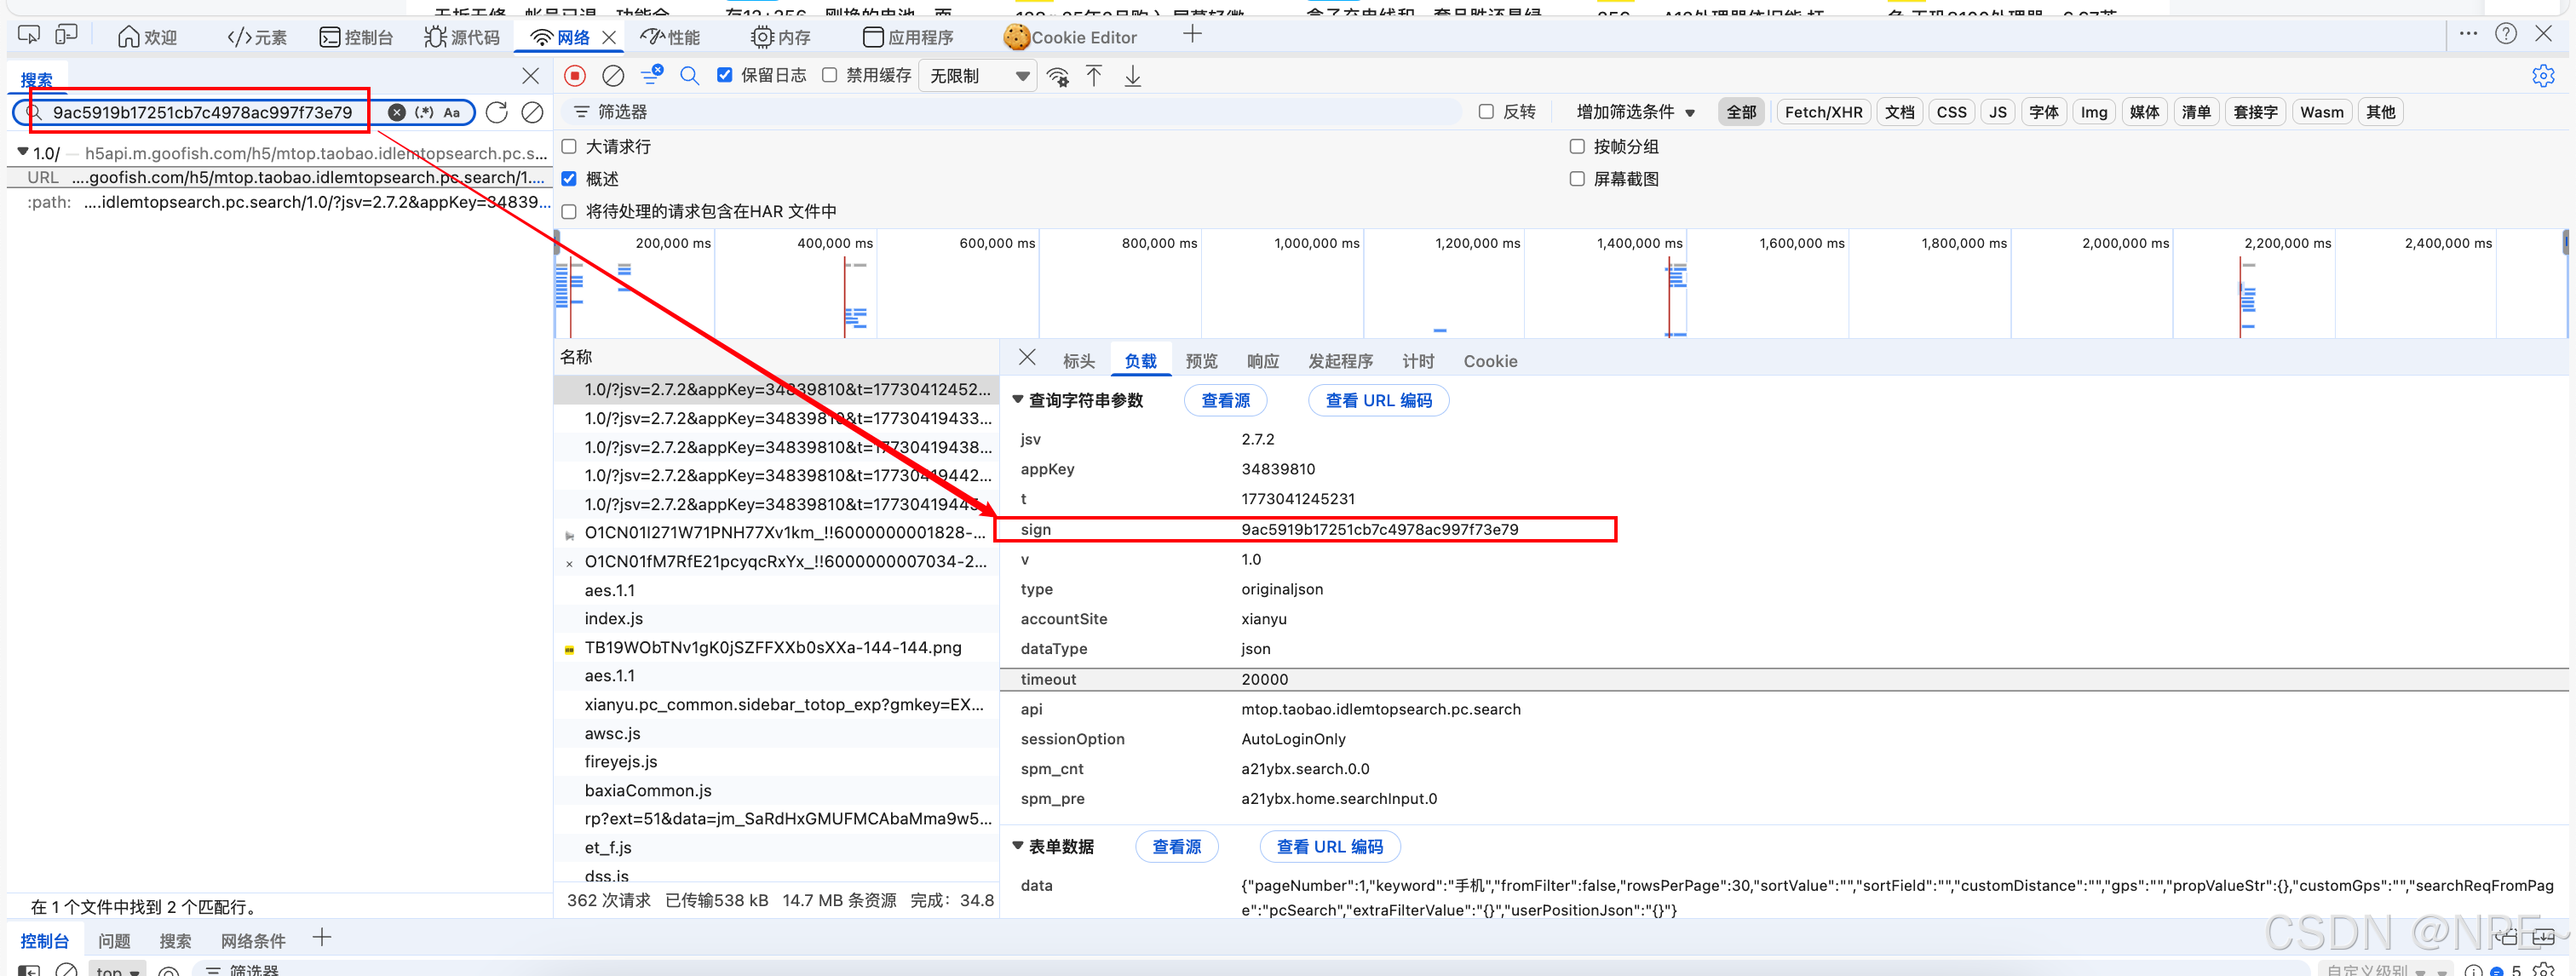Select the Fetch/XHR filter button
This screenshot has width=2576, height=976.
(x=1822, y=112)
